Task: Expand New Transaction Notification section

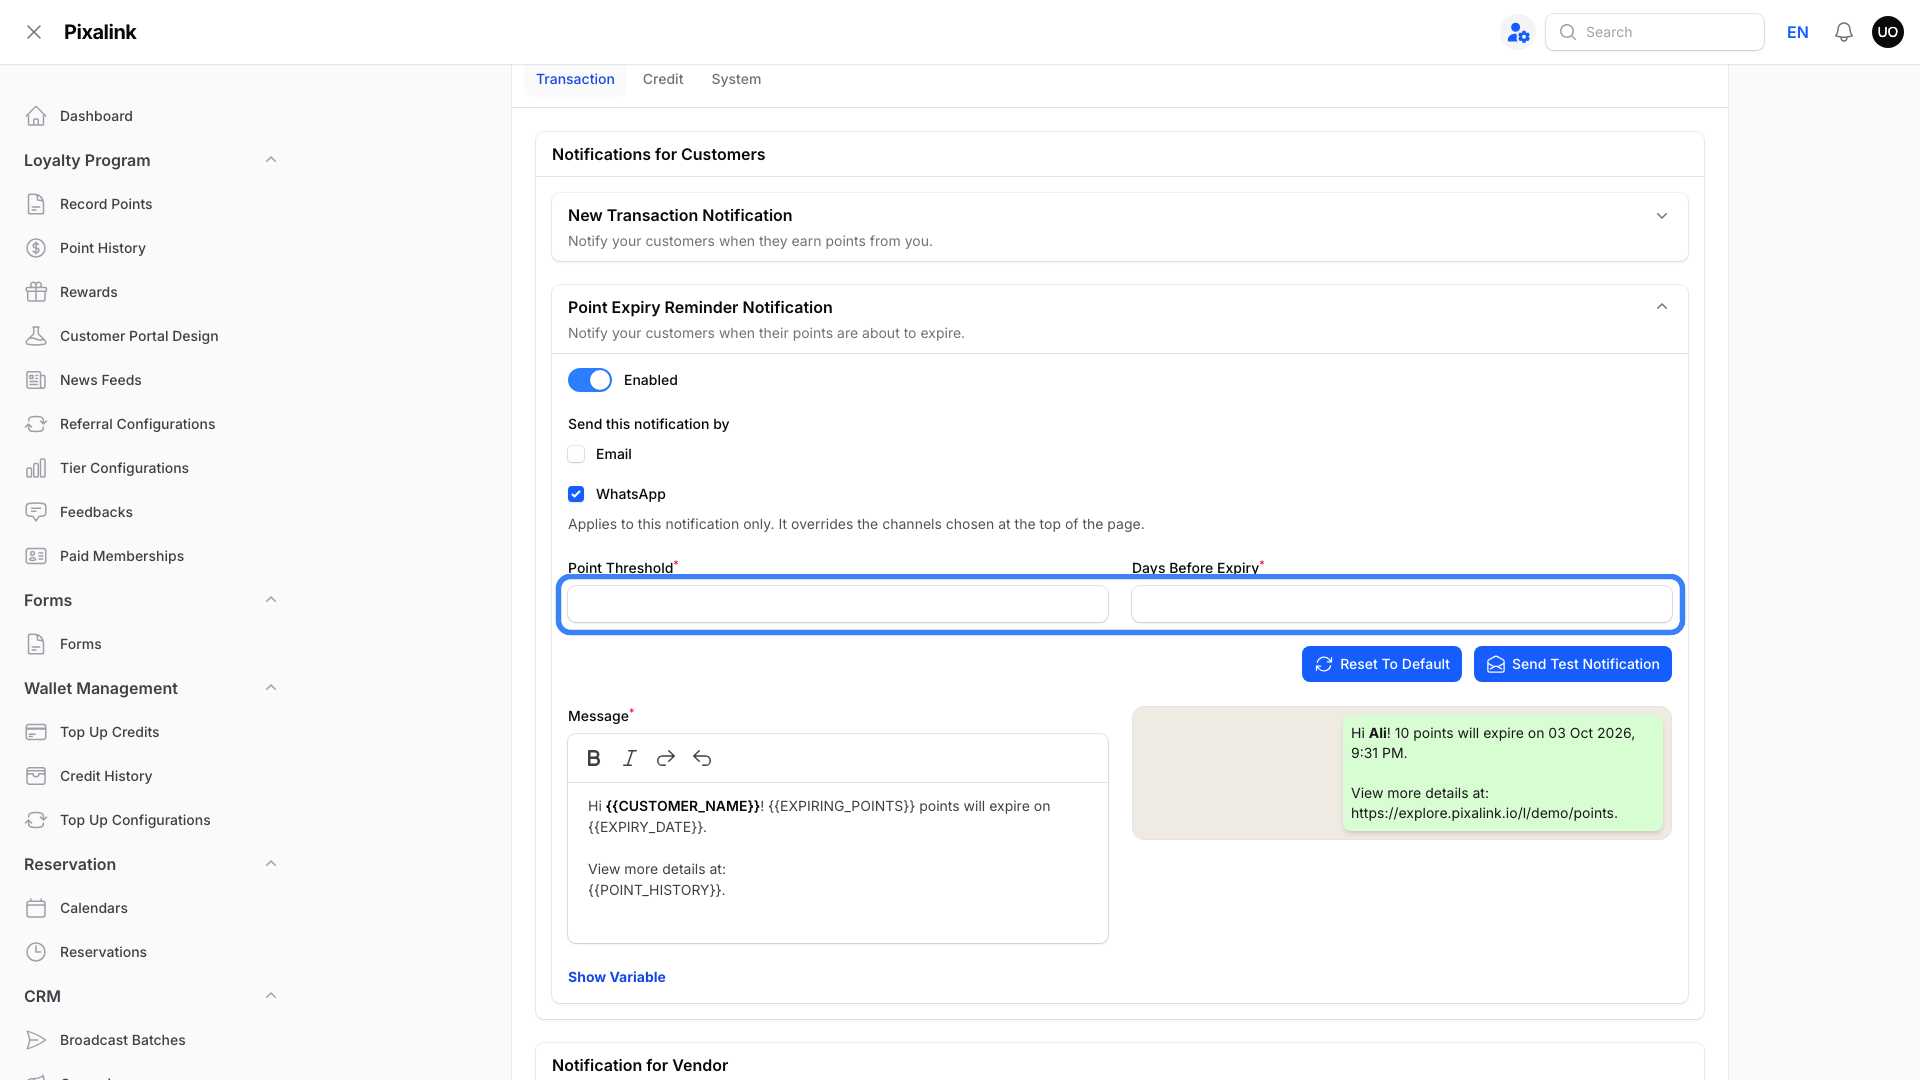Action: pos(1662,216)
